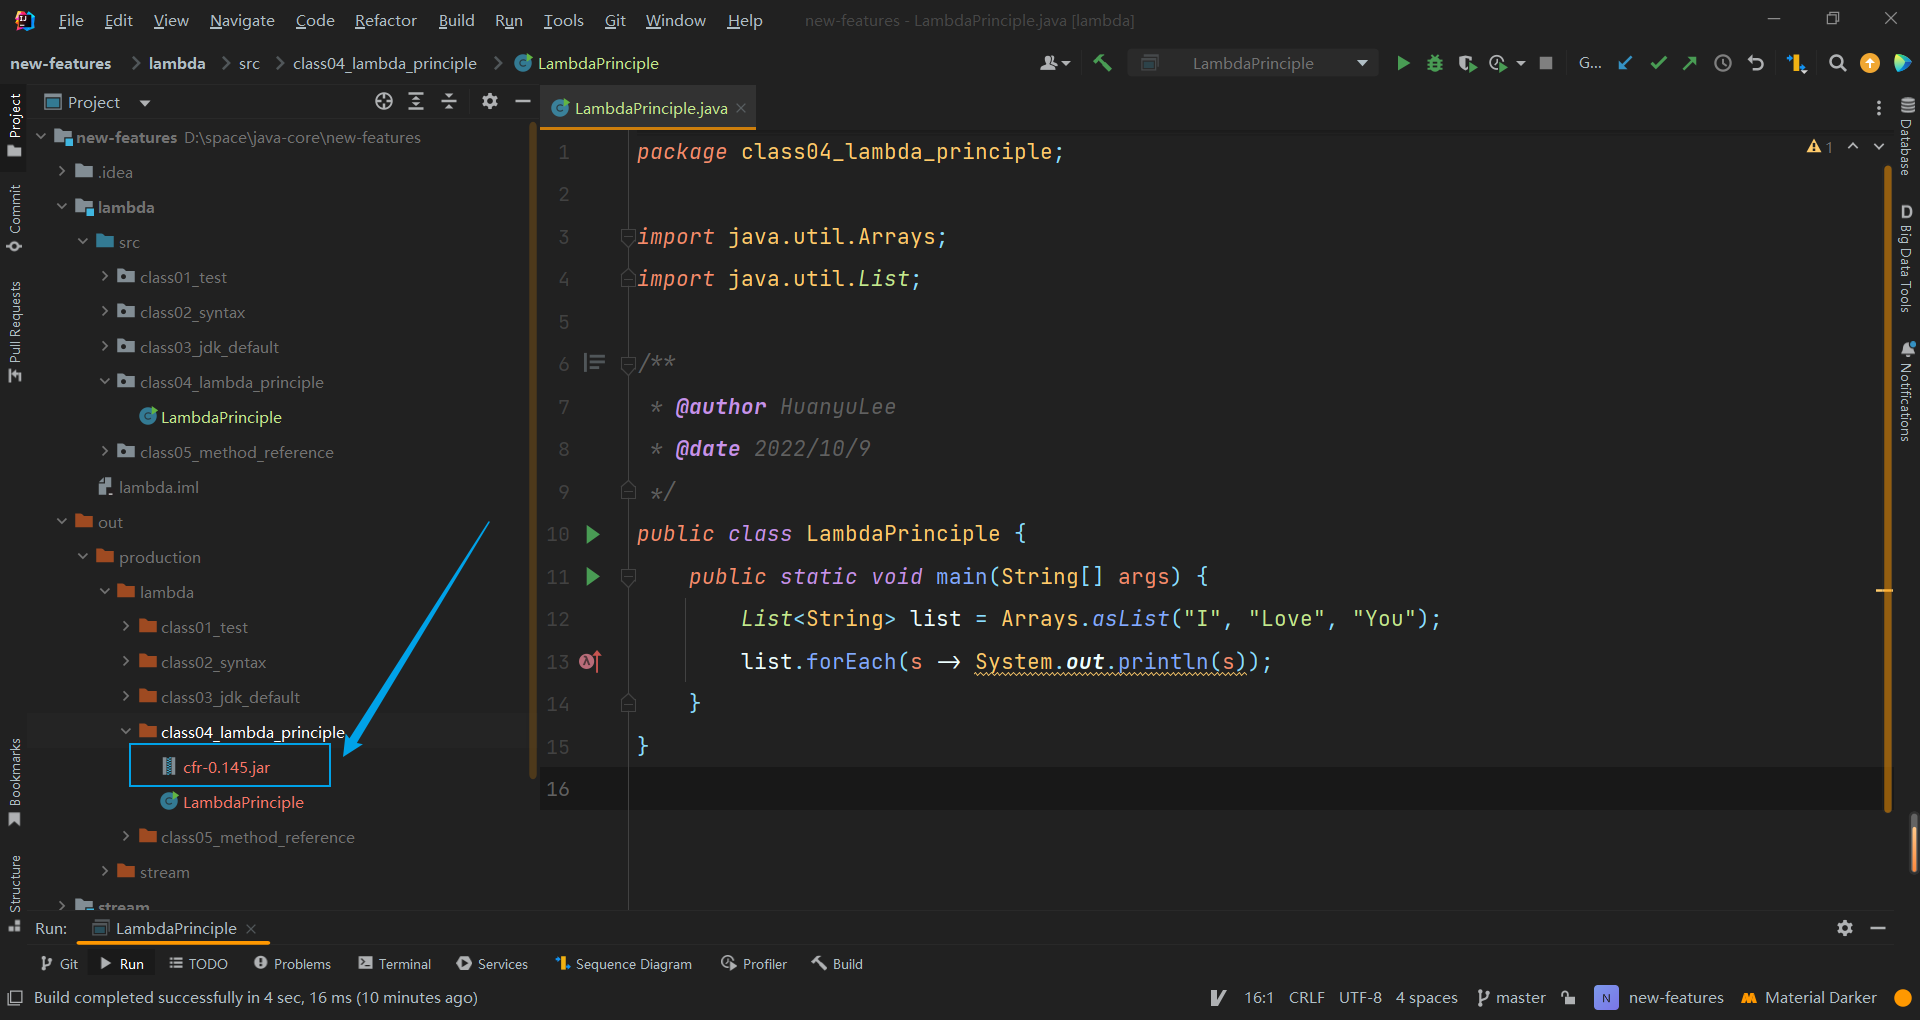Build project with the hammer icon
Screen dimensions: 1920x1020
pos(1102,63)
